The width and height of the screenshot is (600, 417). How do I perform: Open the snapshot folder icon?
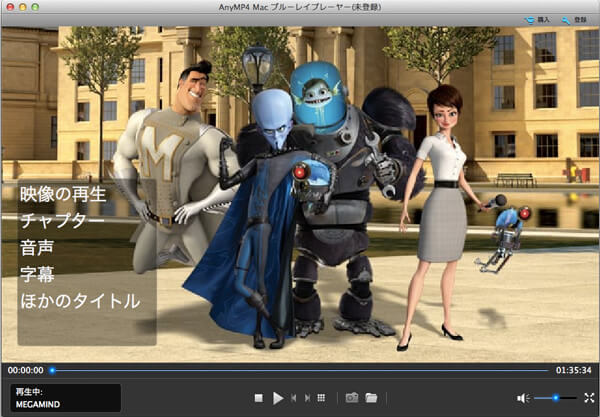click(371, 398)
